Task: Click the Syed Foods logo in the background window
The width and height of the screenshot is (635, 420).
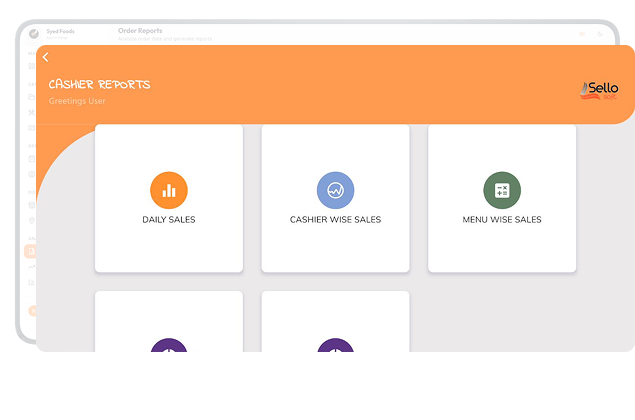Action: 34,34
